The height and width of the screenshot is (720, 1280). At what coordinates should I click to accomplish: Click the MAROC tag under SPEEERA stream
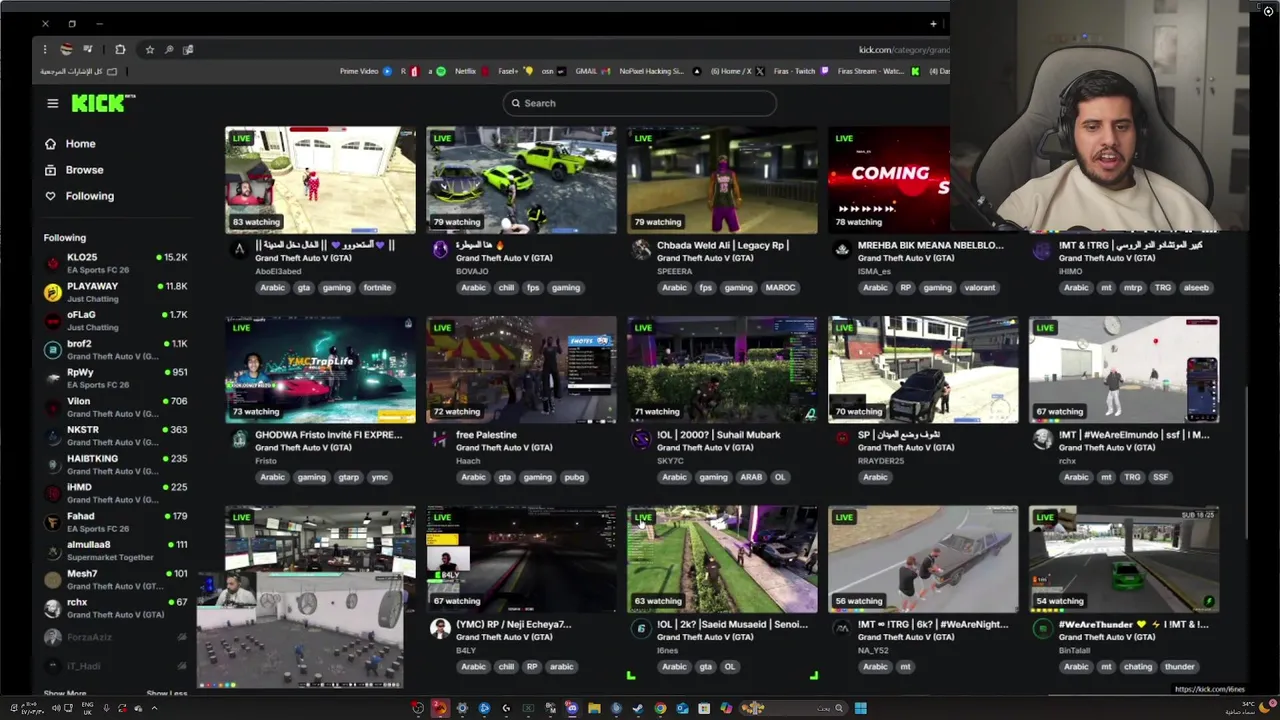click(780, 288)
